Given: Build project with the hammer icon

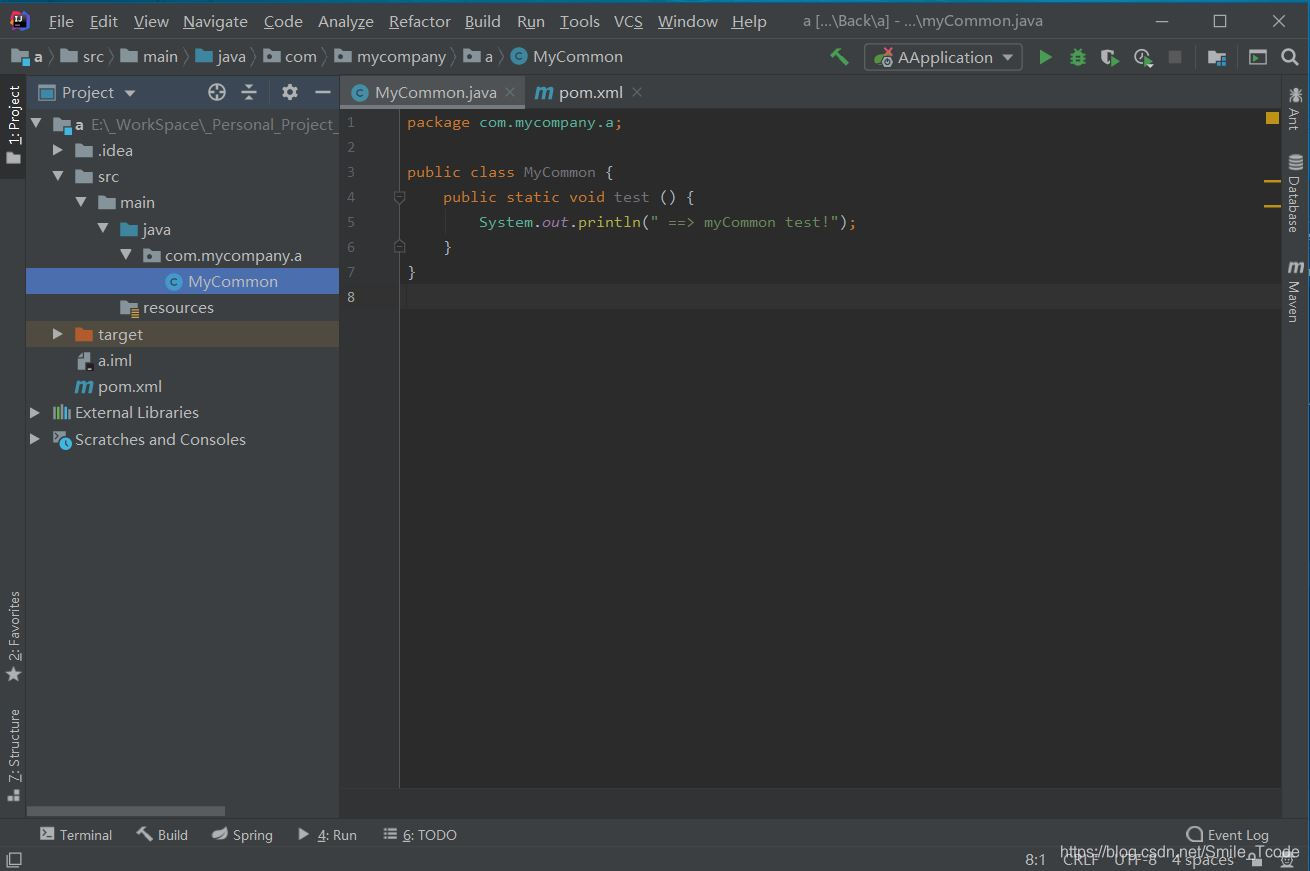Looking at the screenshot, I should (839, 57).
